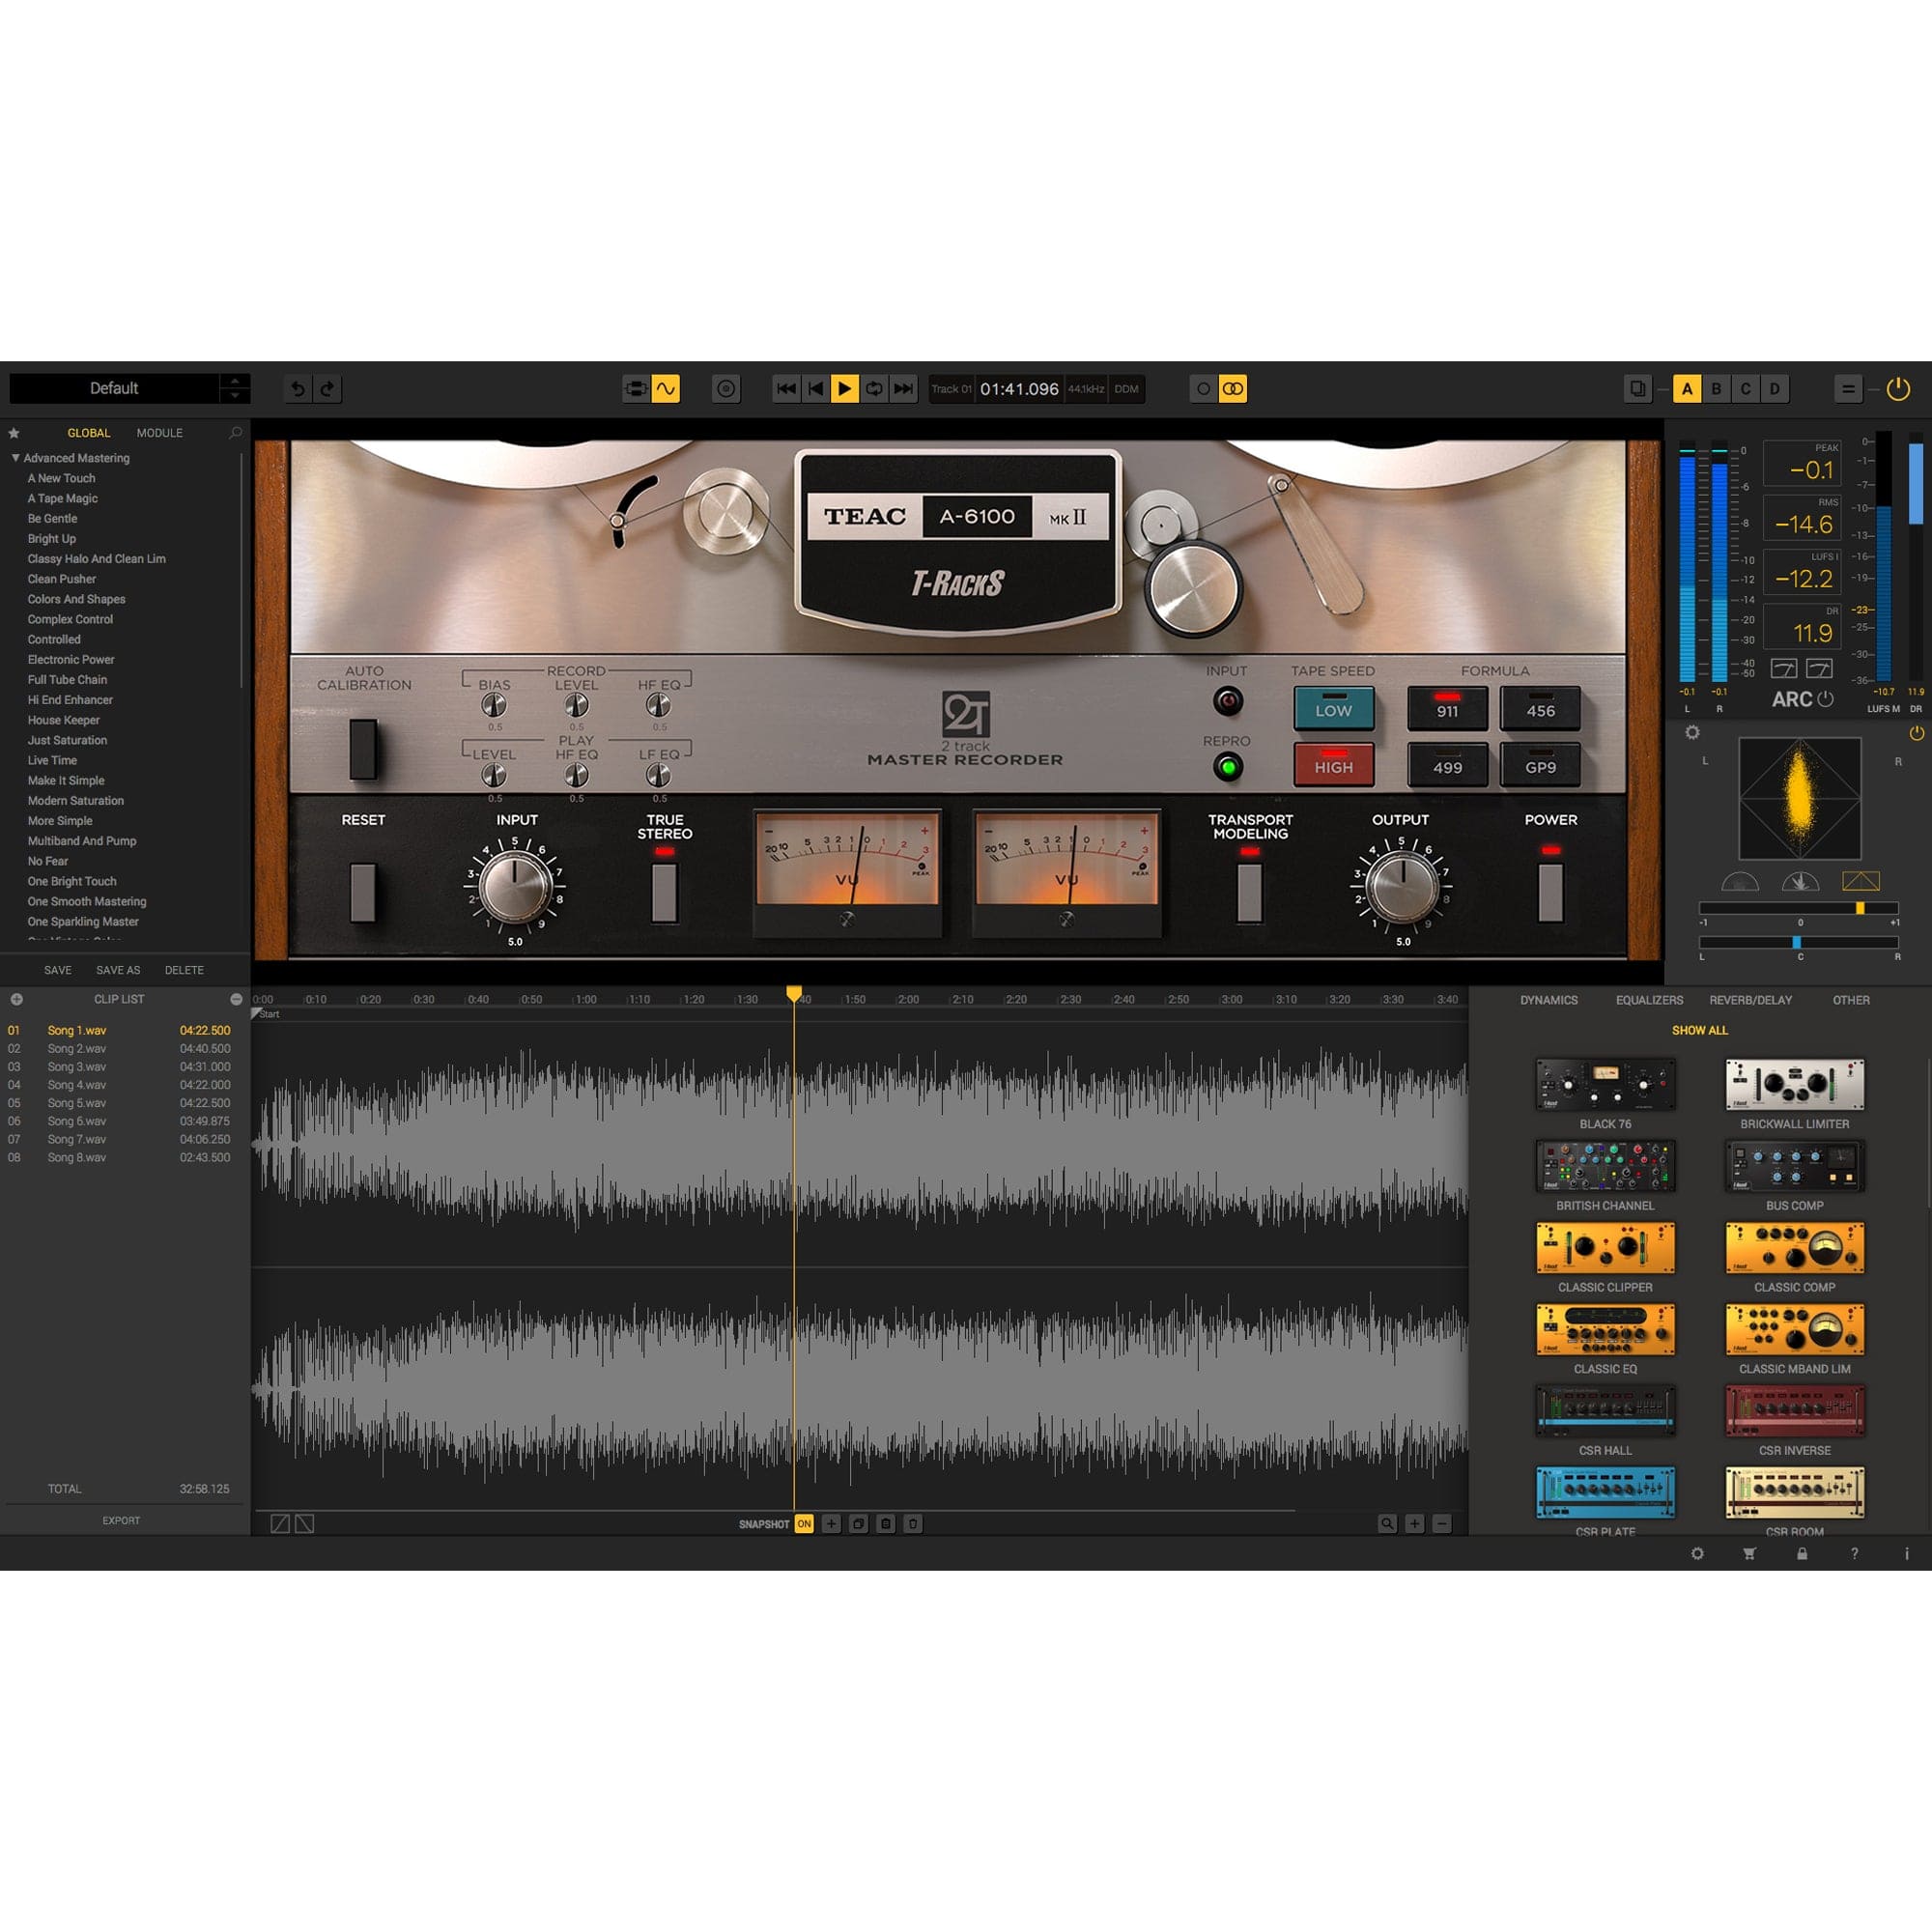
Task: Click EXPORT below the clip list
Action: 121,1519
